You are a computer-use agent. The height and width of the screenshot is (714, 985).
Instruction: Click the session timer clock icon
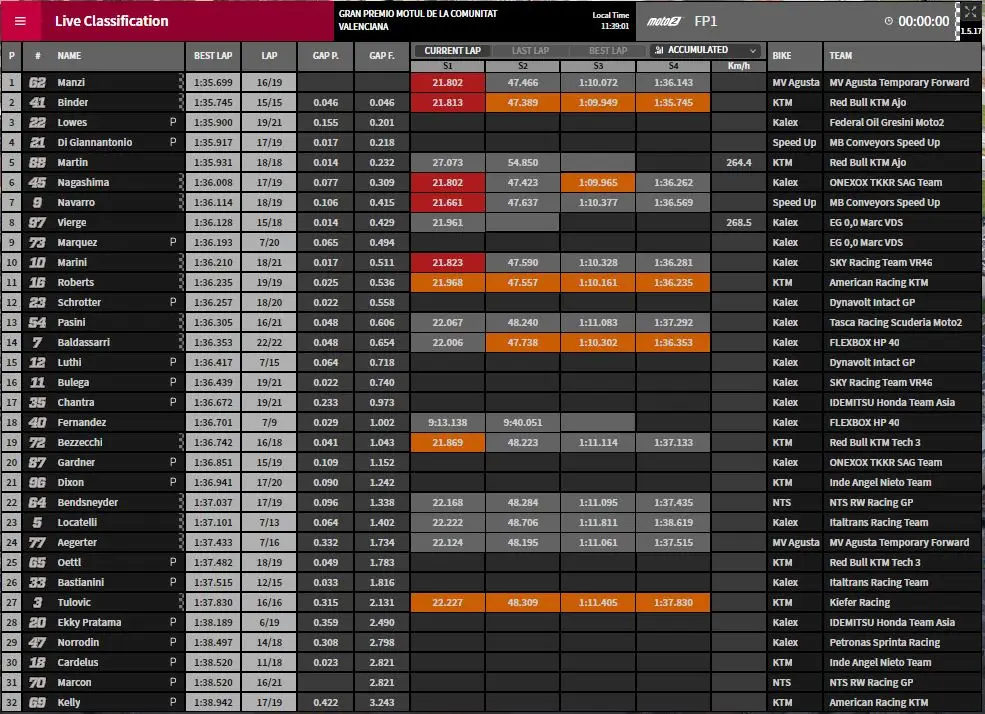[888, 21]
